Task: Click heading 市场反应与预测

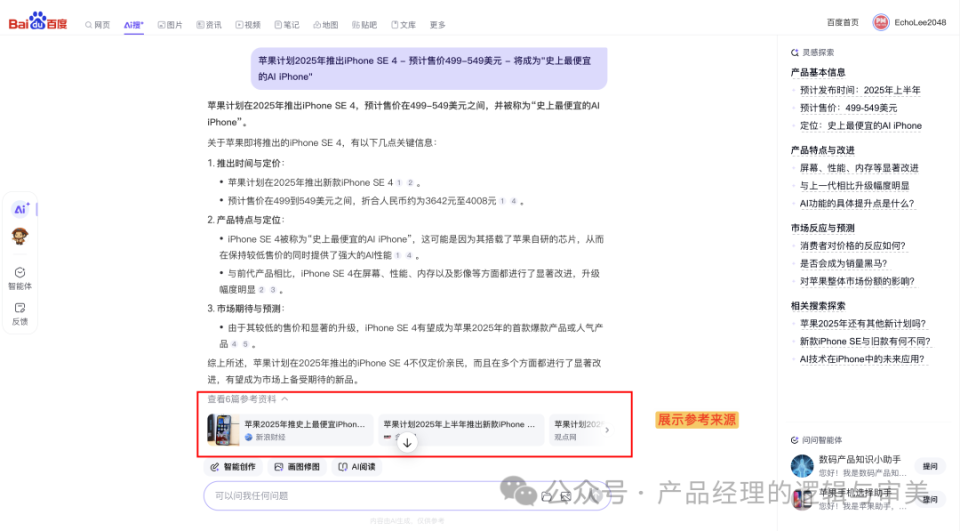Action: (x=822, y=228)
